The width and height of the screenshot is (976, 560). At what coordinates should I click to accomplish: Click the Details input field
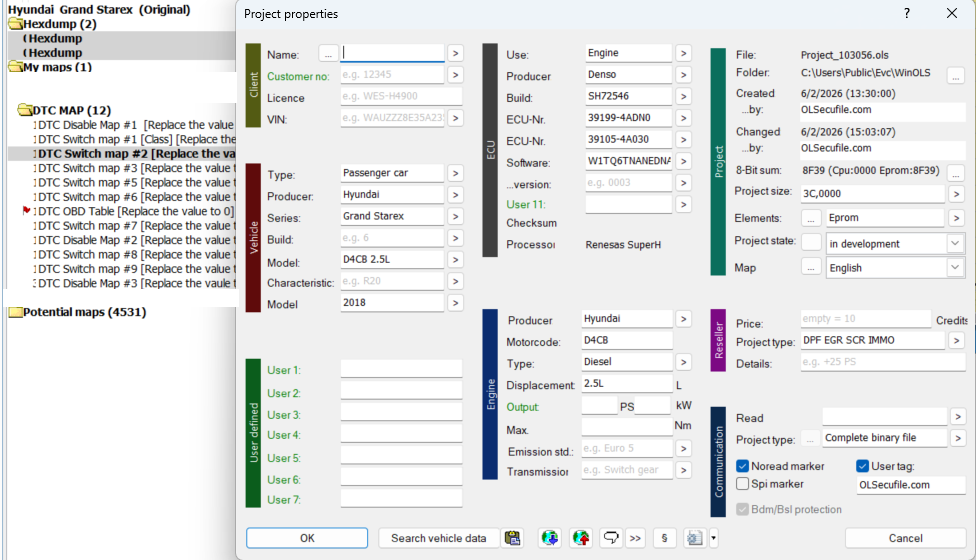pyautogui.click(x=883, y=362)
